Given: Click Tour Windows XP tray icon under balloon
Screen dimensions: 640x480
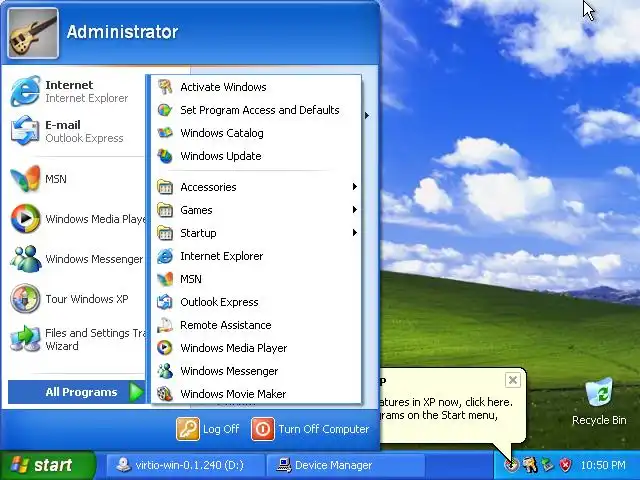Looking at the screenshot, I should click(511, 465).
